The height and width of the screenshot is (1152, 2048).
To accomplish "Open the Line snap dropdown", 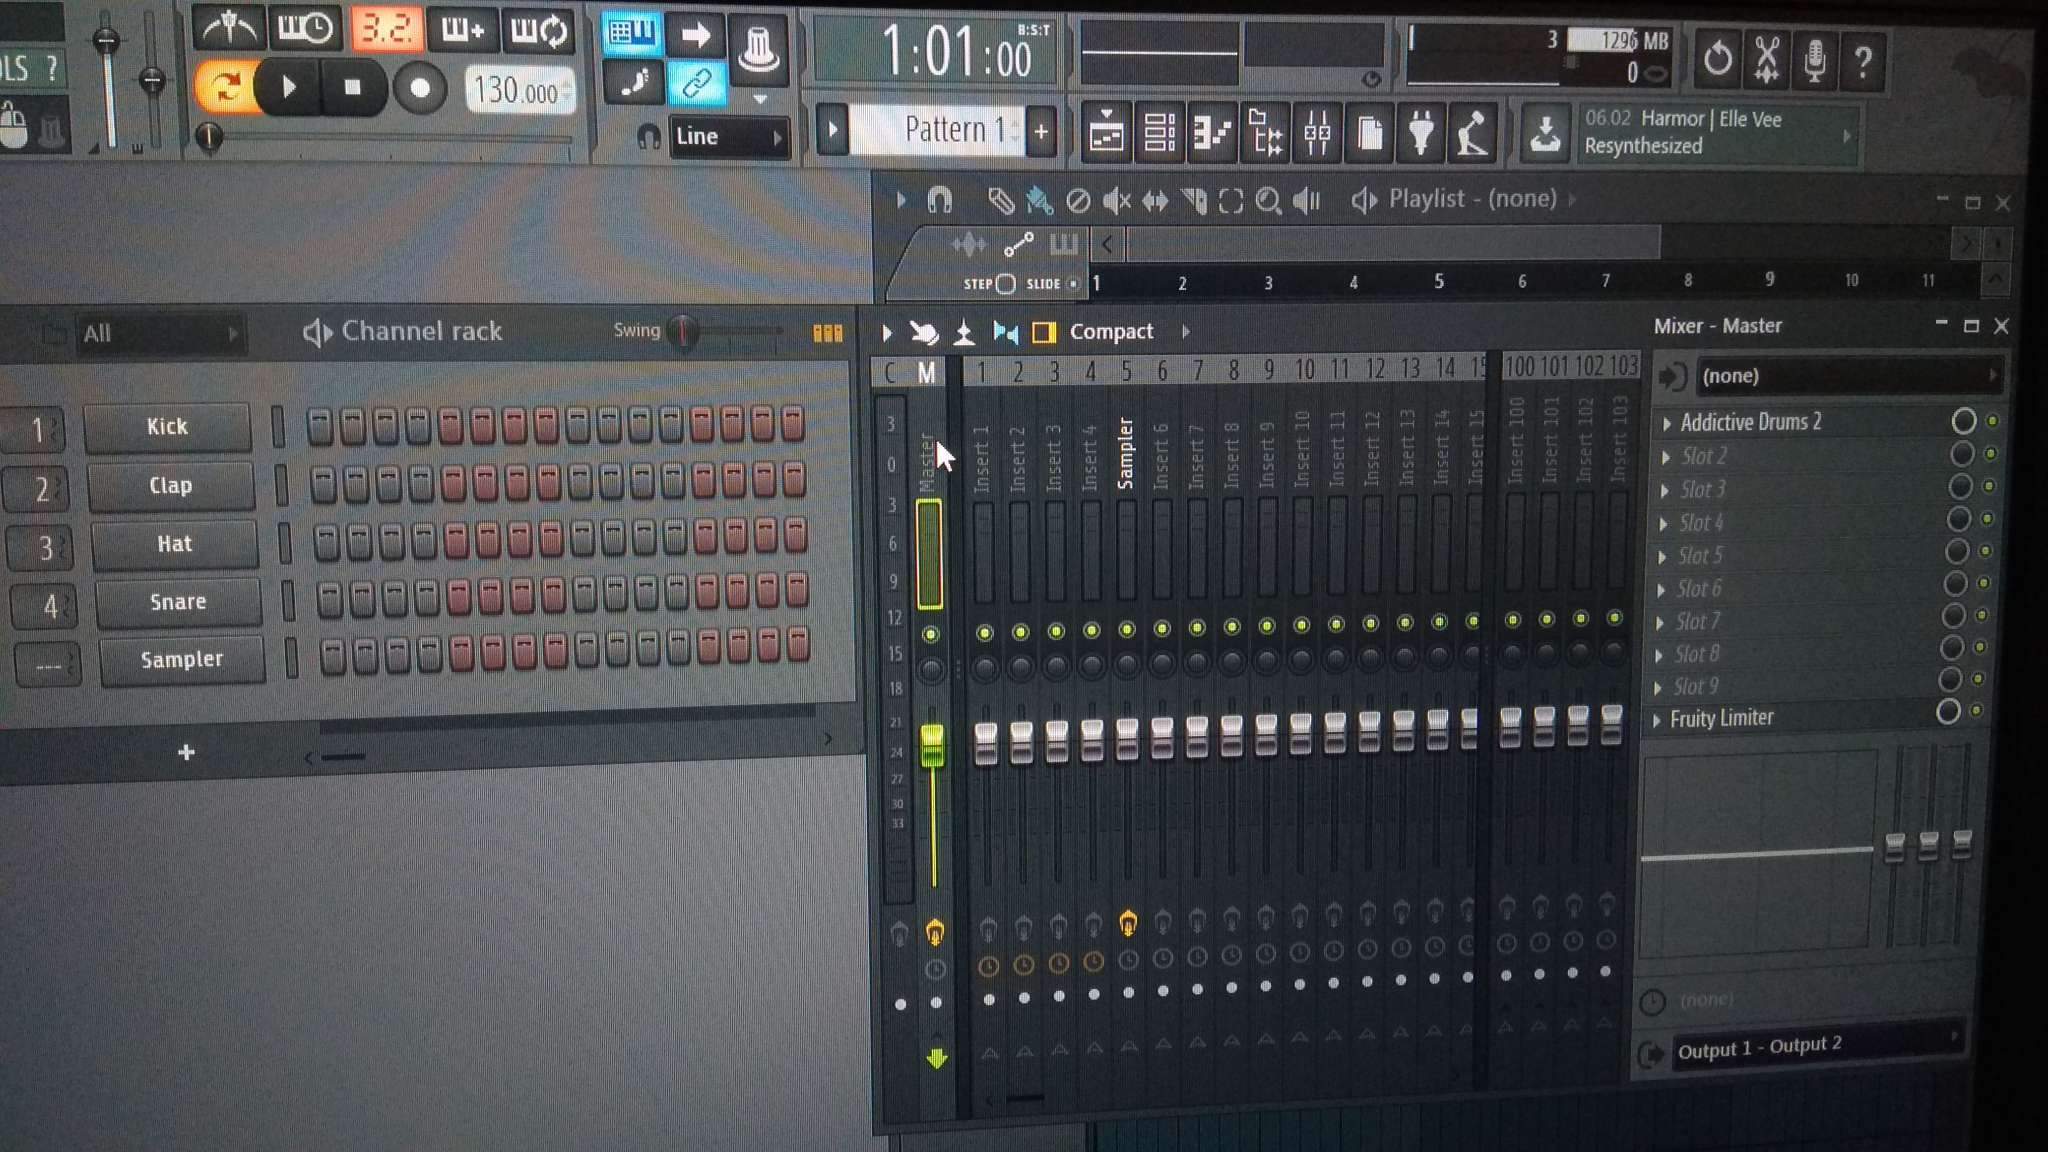I will (727, 137).
